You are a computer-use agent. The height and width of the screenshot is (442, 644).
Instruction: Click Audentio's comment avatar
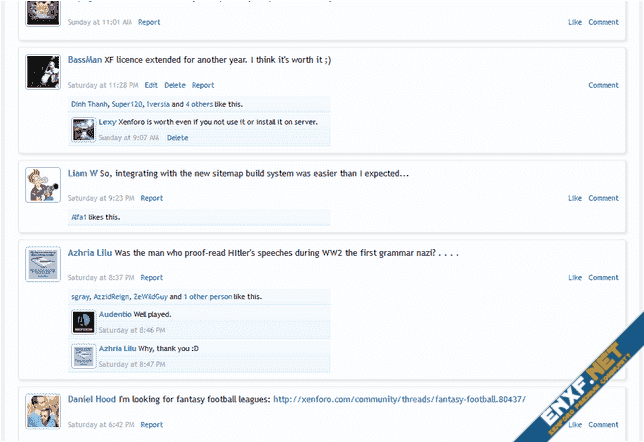click(84, 321)
